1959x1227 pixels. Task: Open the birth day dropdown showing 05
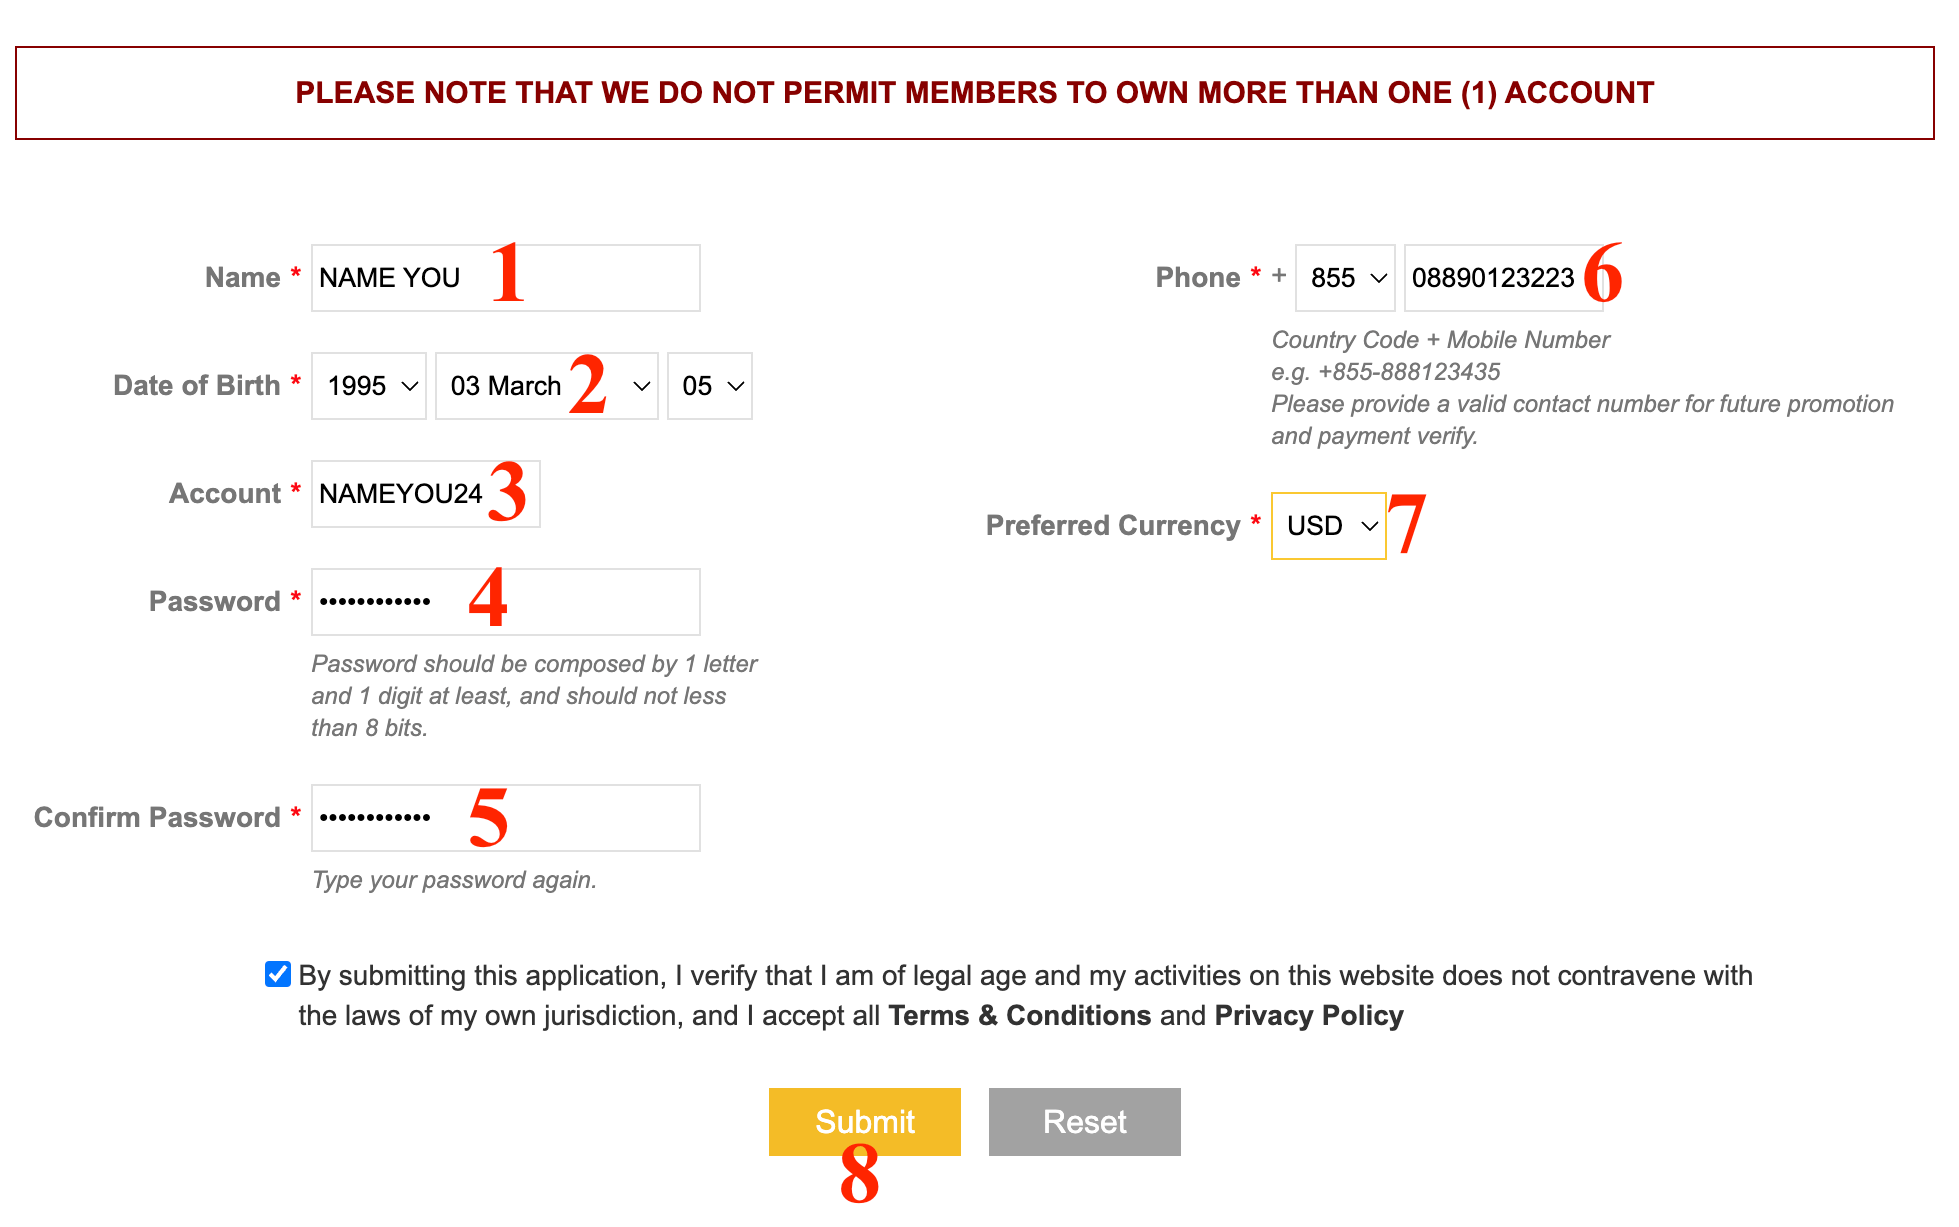(x=710, y=386)
